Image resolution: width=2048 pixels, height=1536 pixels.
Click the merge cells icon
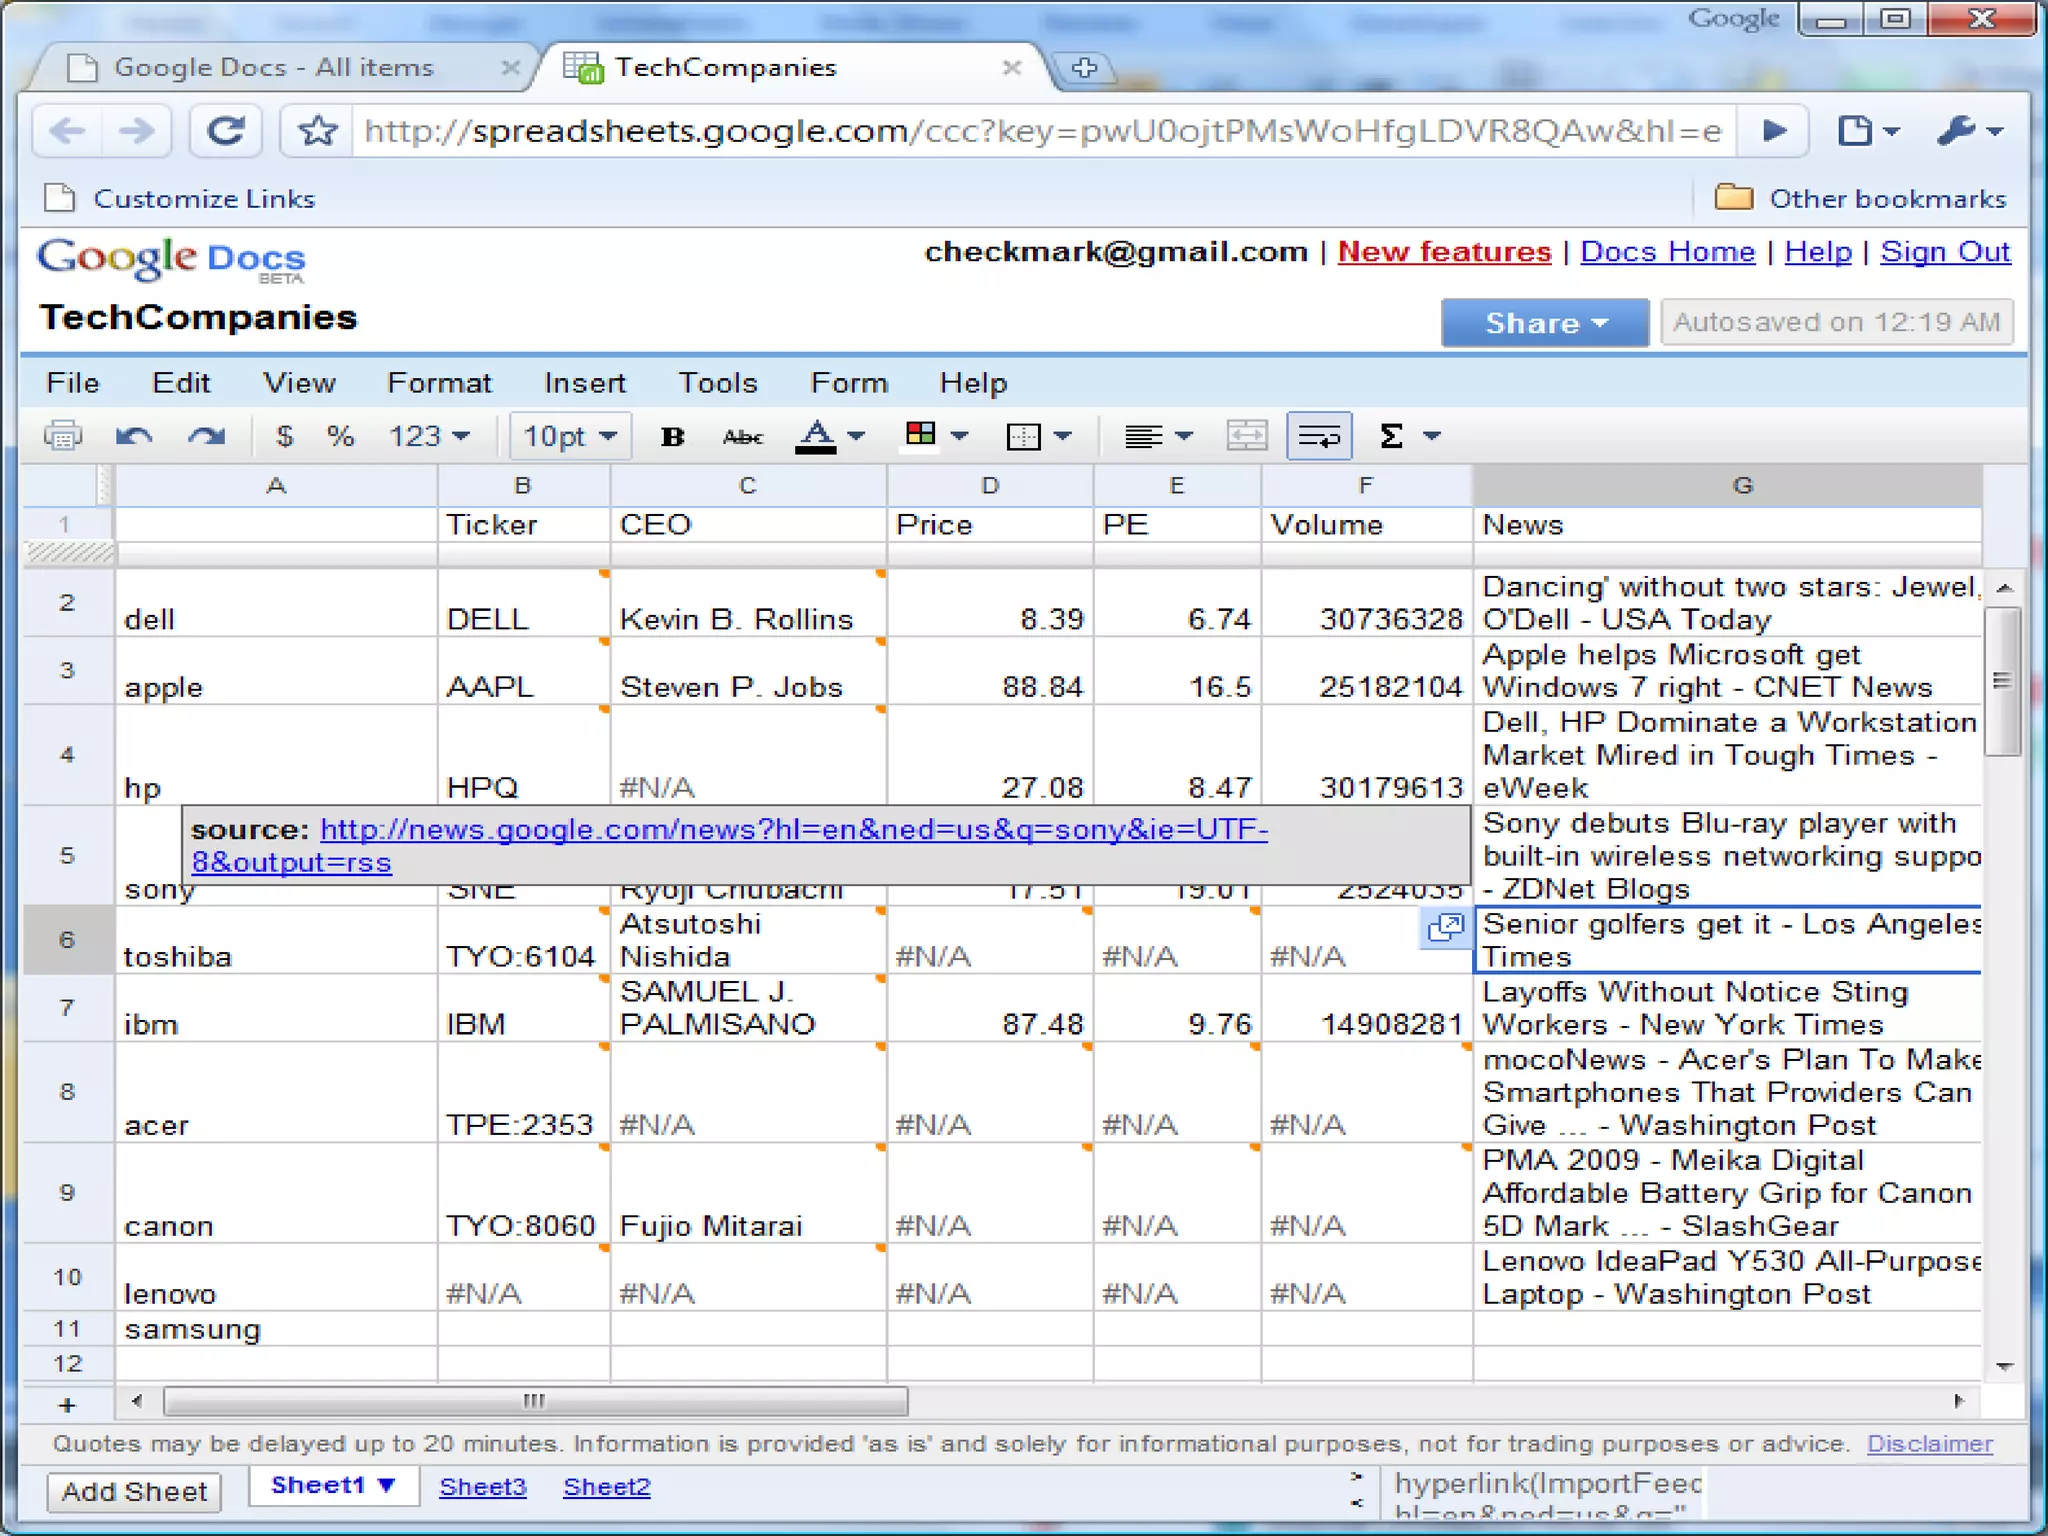point(1246,436)
